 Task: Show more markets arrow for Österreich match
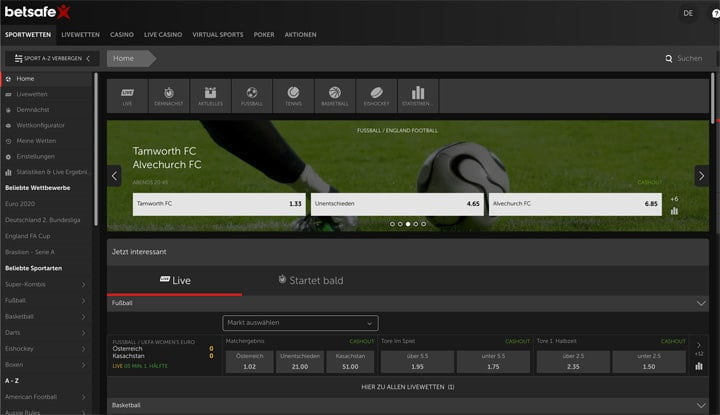pos(699,345)
